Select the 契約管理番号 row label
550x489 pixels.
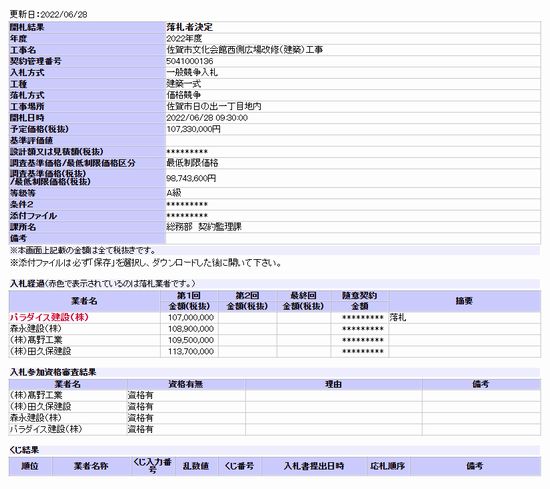point(35,61)
